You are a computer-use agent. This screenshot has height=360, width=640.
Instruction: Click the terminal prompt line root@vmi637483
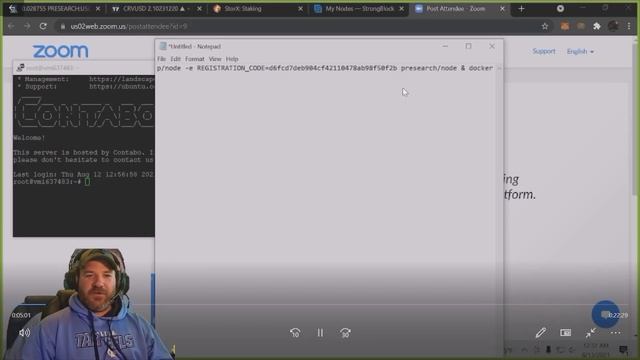point(51,182)
